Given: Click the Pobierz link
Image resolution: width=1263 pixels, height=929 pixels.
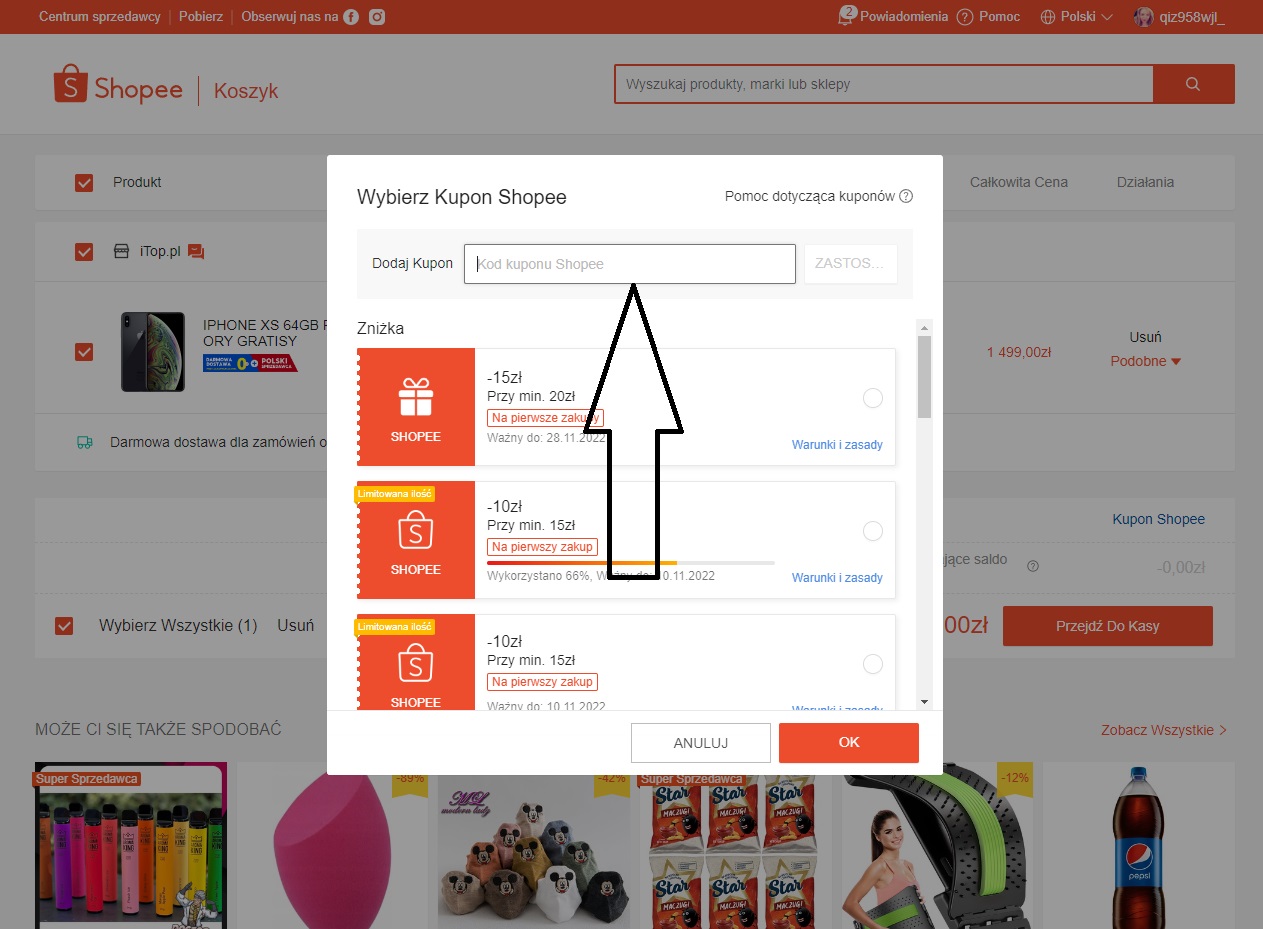Looking at the screenshot, I should (201, 17).
